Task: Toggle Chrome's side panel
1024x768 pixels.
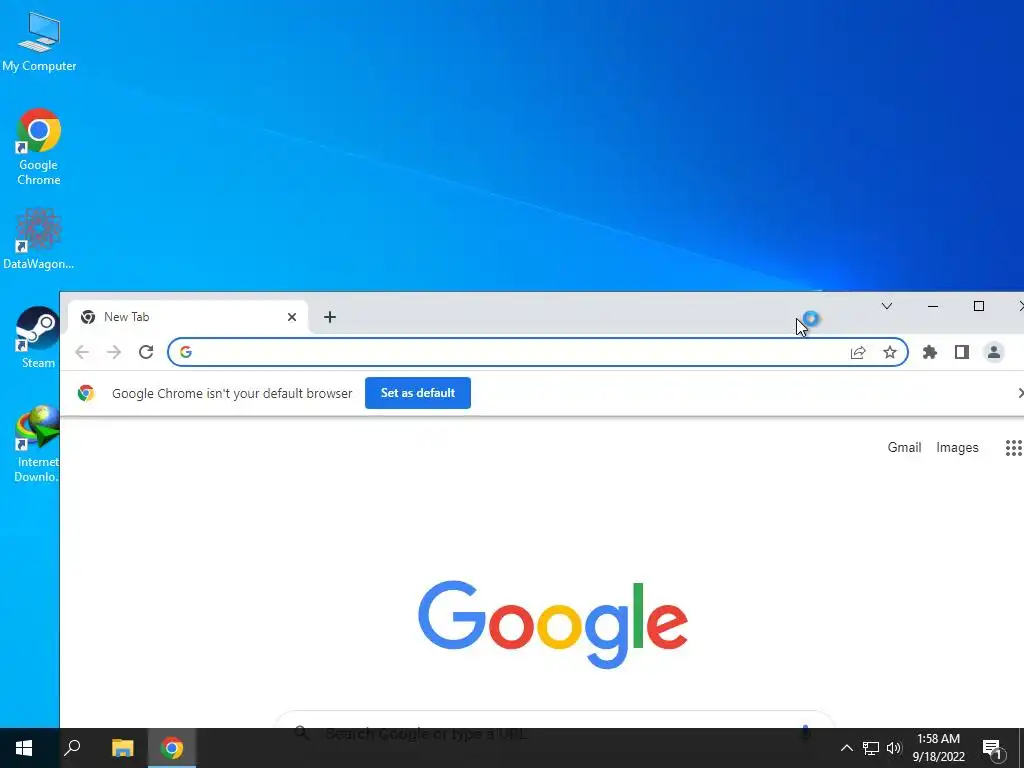Action: pos(961,353)
